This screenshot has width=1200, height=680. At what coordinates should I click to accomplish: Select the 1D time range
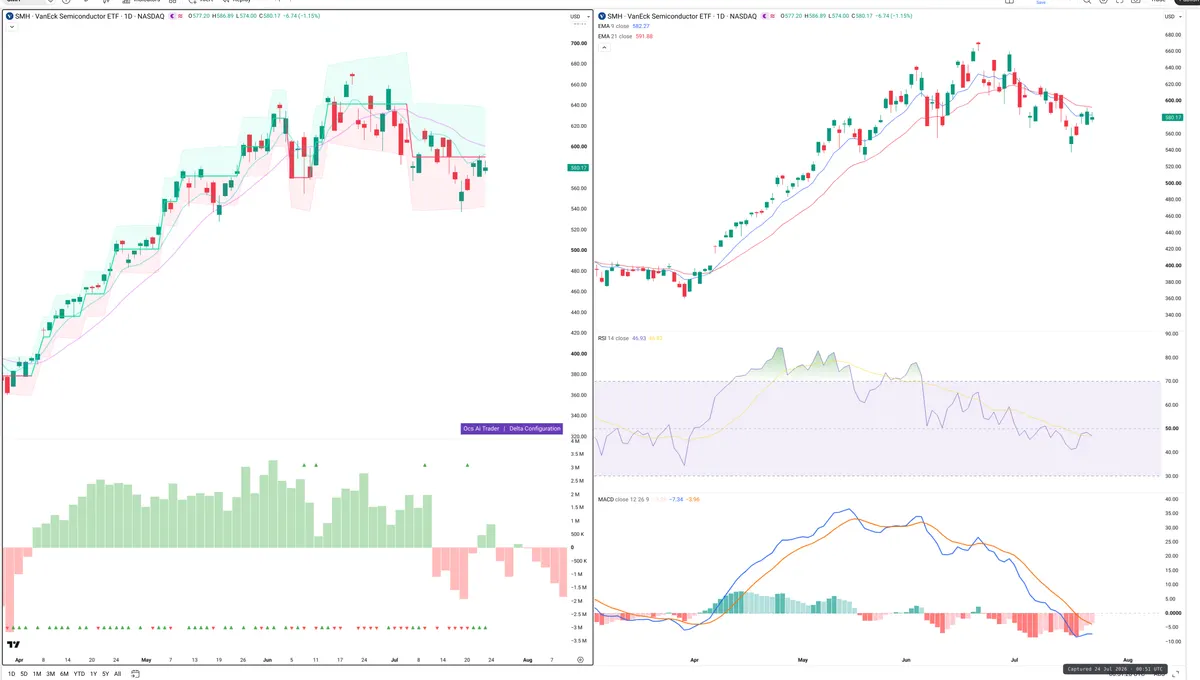[x=11, y=674]
